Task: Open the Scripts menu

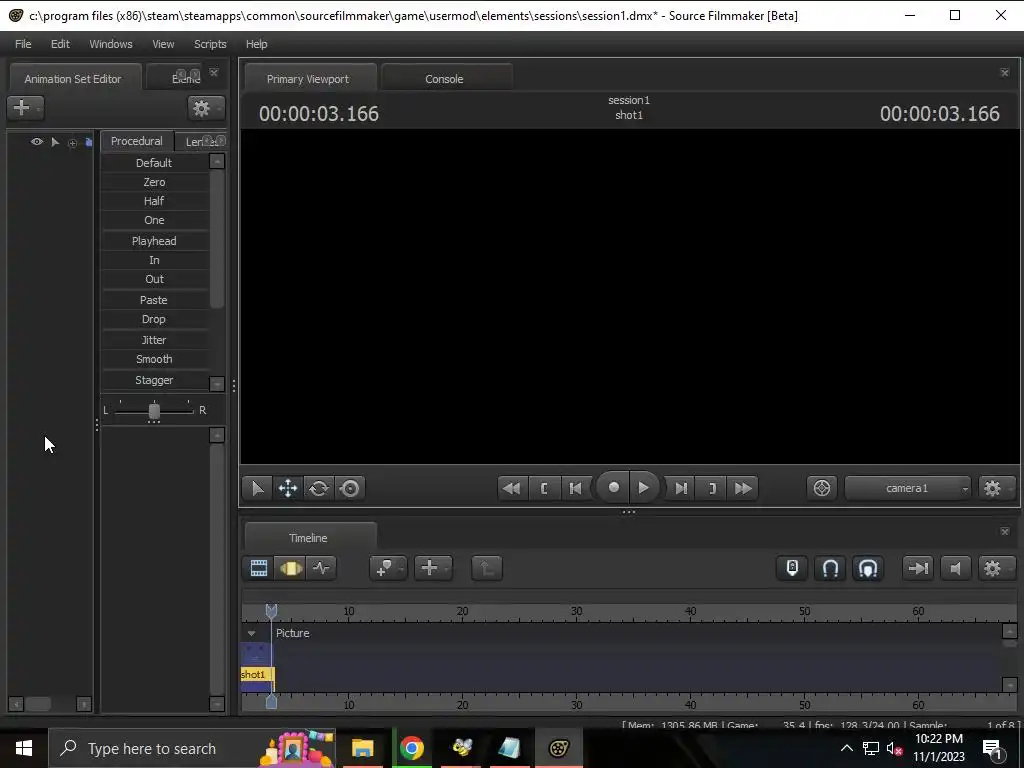Action: pyautogui.click(x=210, y=44)
